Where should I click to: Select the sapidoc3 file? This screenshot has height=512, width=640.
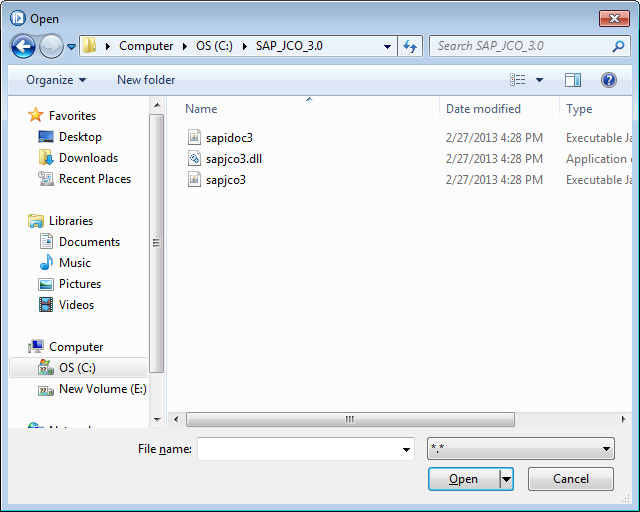[229, 138]
